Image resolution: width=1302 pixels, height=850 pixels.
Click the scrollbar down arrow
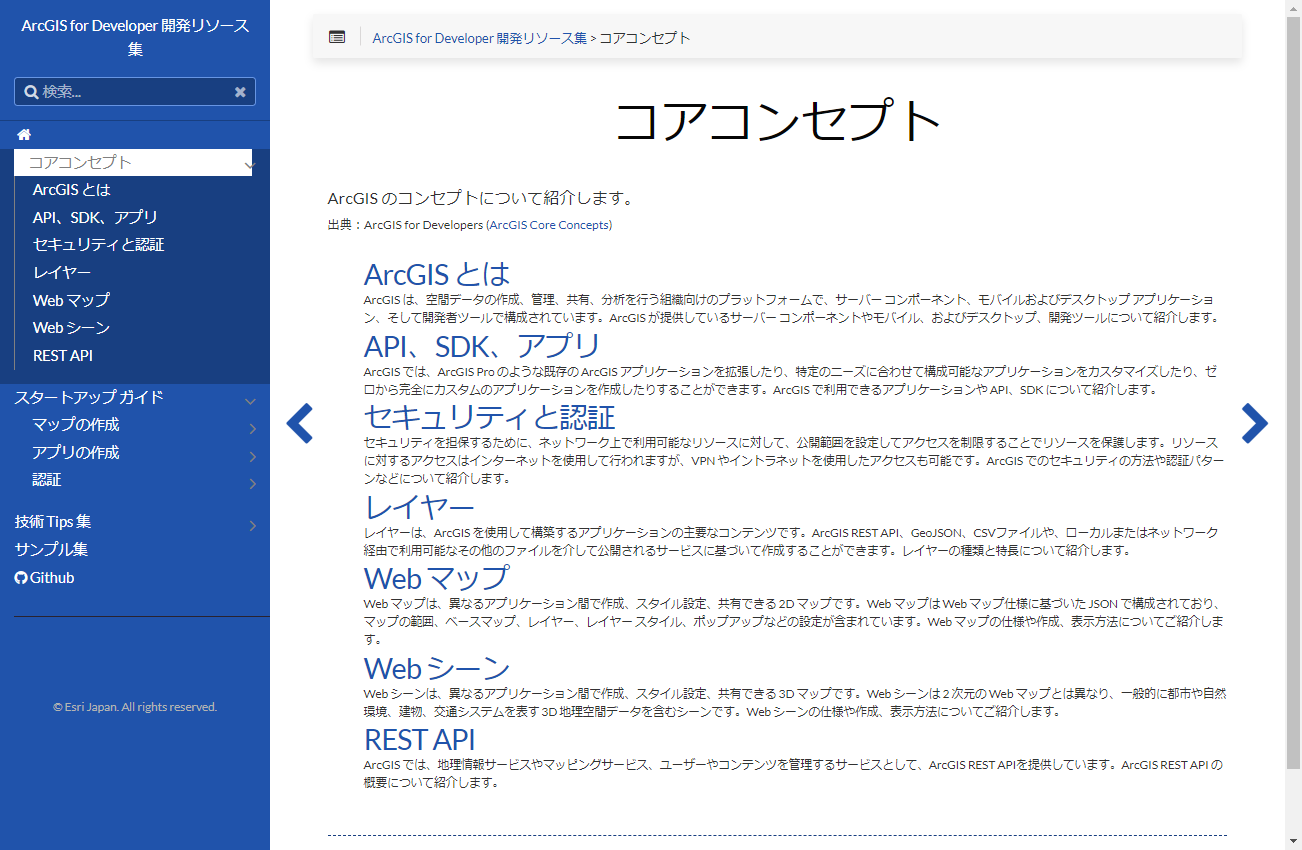point(1293,841)
